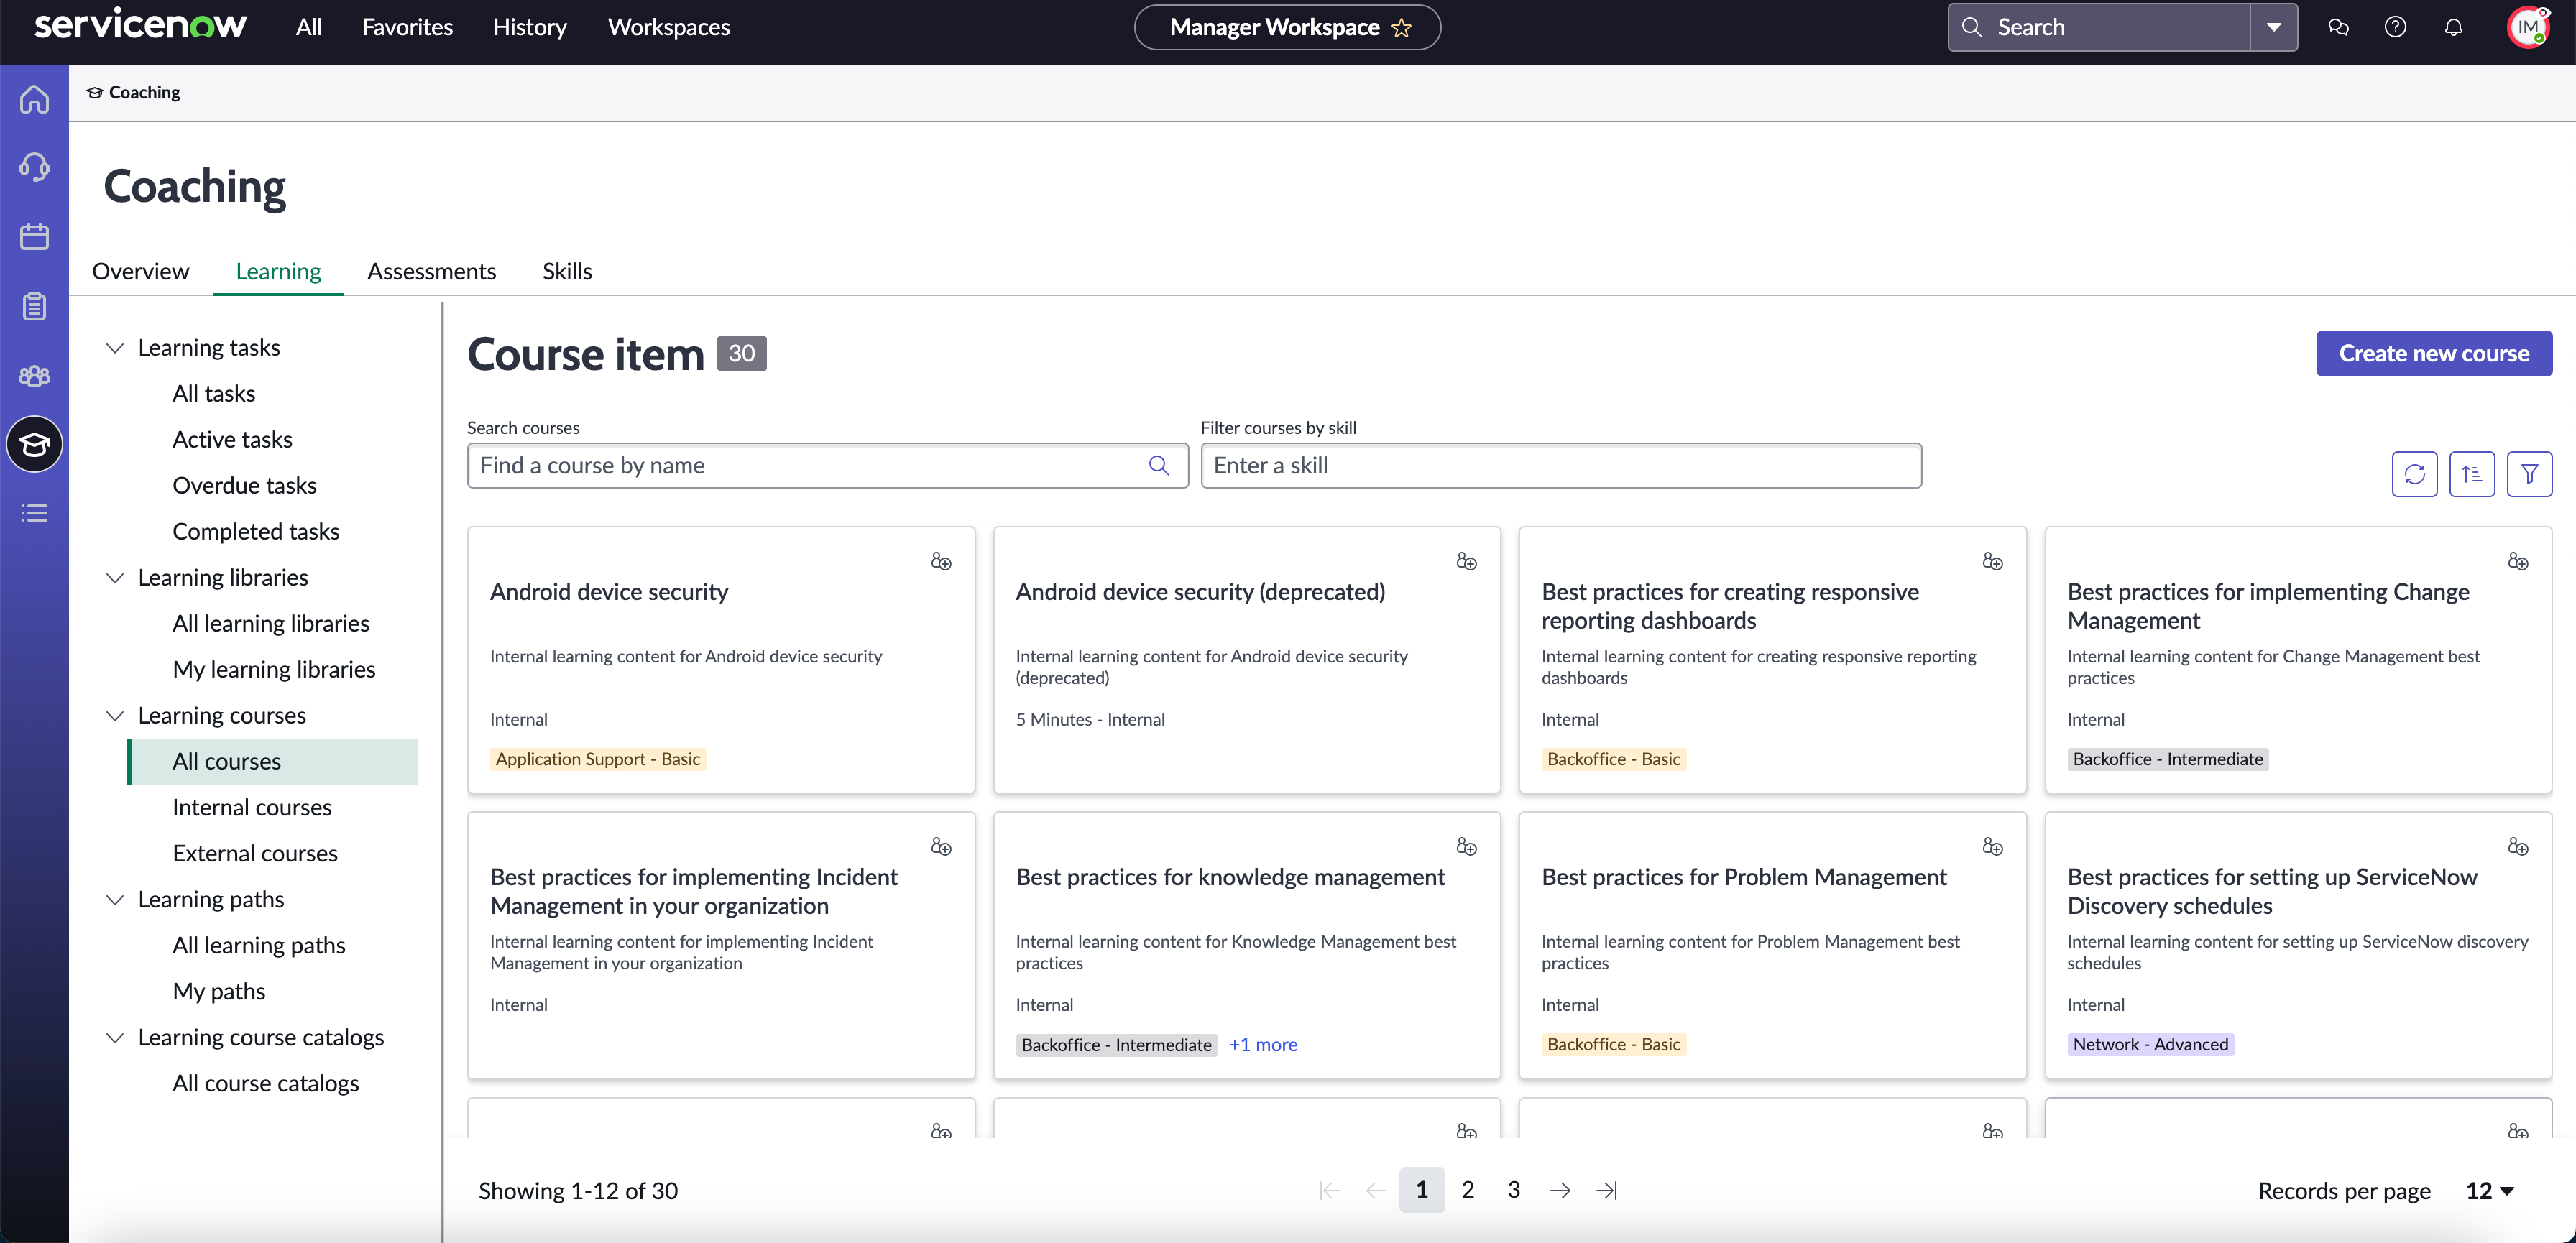Screen dimensions: 2576x1243
Task: Open the Workspaces menu
Action: [668, 27]
